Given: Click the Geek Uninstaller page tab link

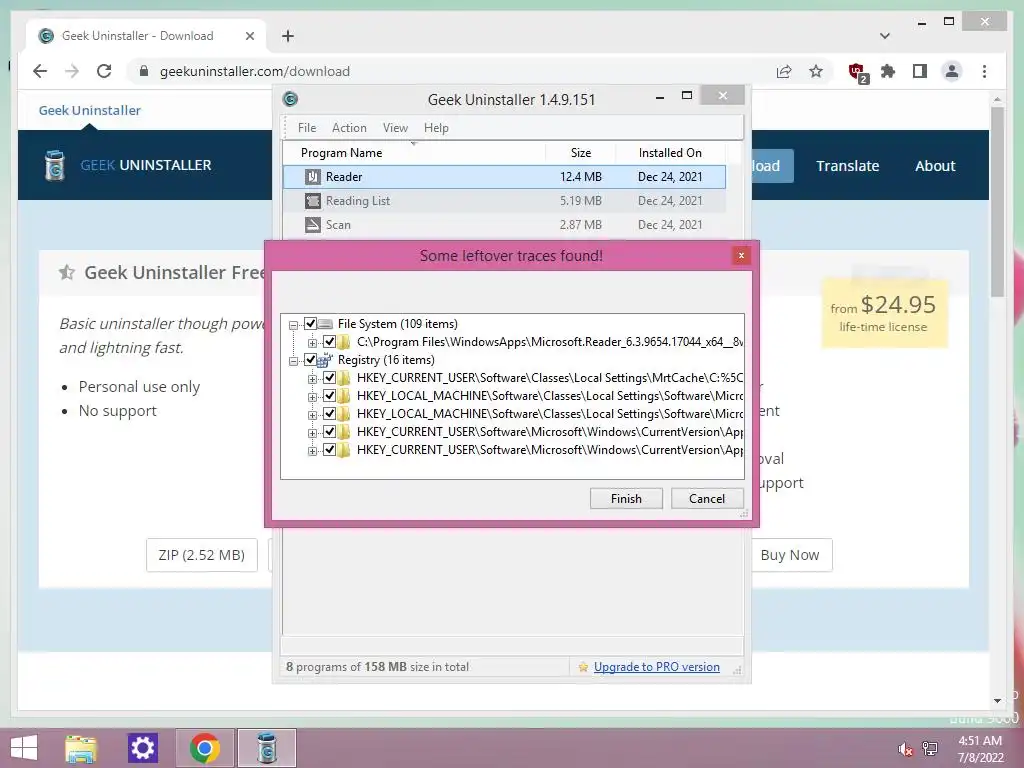Looking at the screenshot, I should pyautogui.click(x=89, y=110).
